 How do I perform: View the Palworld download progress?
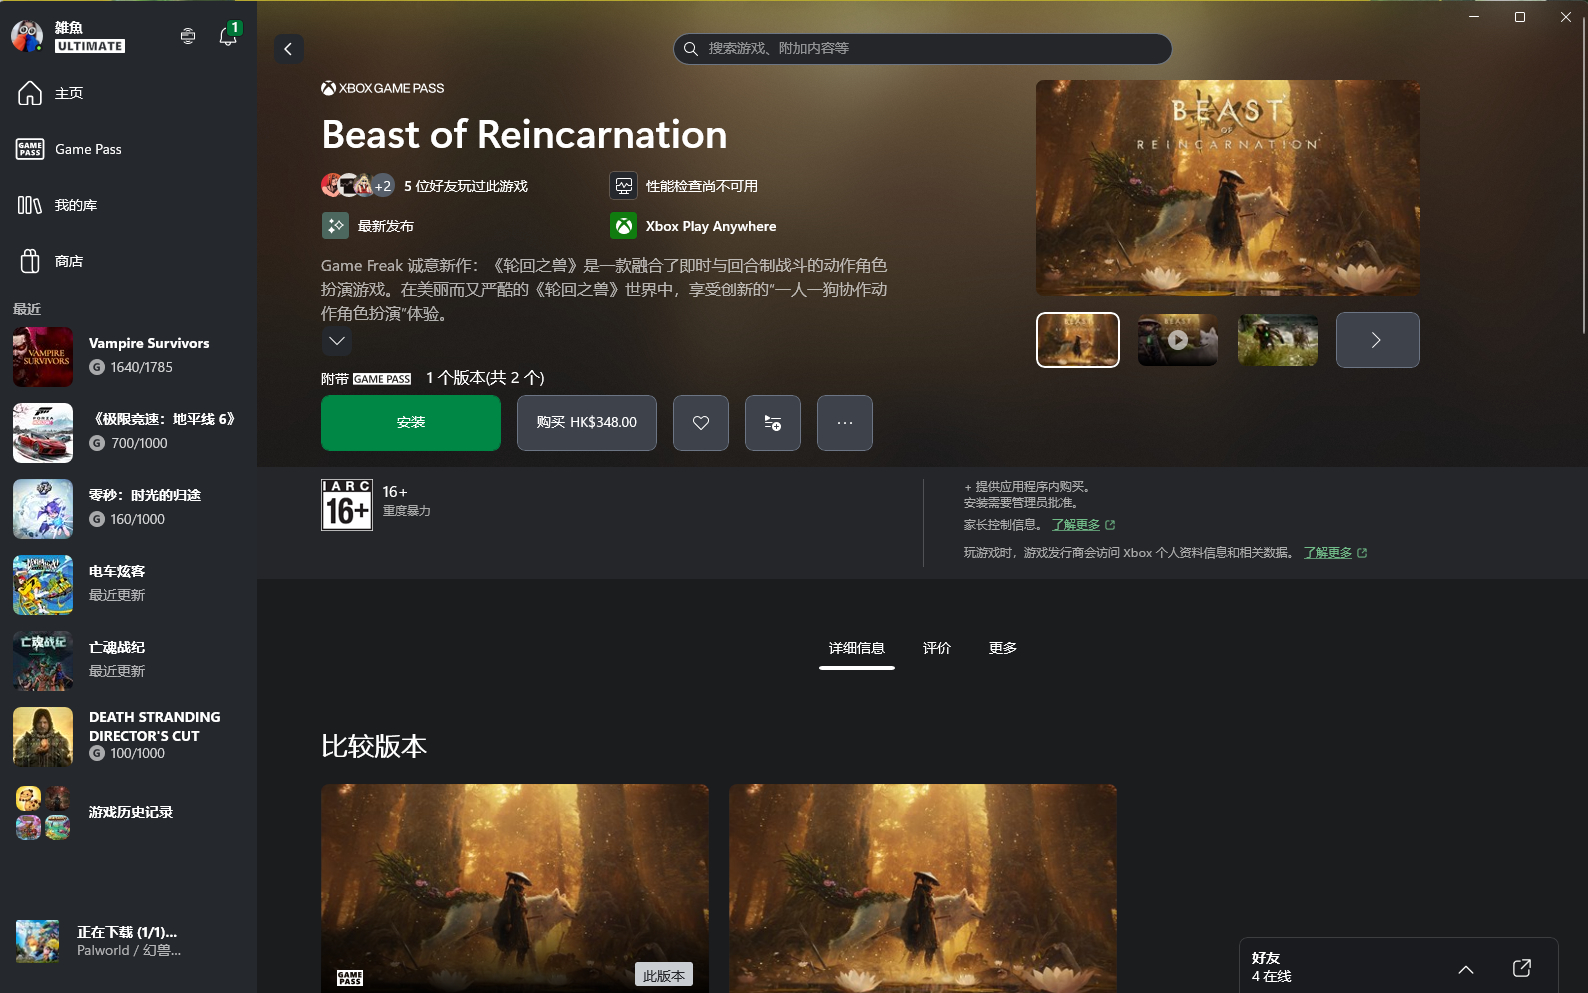[x=128, y=941]
